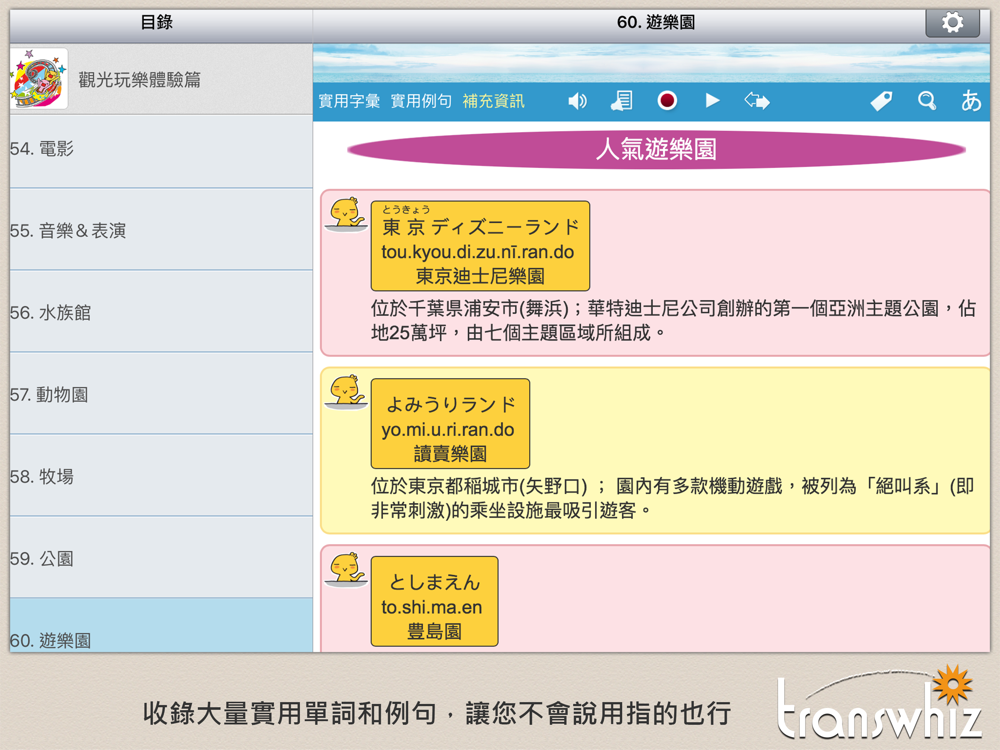The image size is (1000, 750).
Task: Open chapter 56. 水族館
Action: 161,311
